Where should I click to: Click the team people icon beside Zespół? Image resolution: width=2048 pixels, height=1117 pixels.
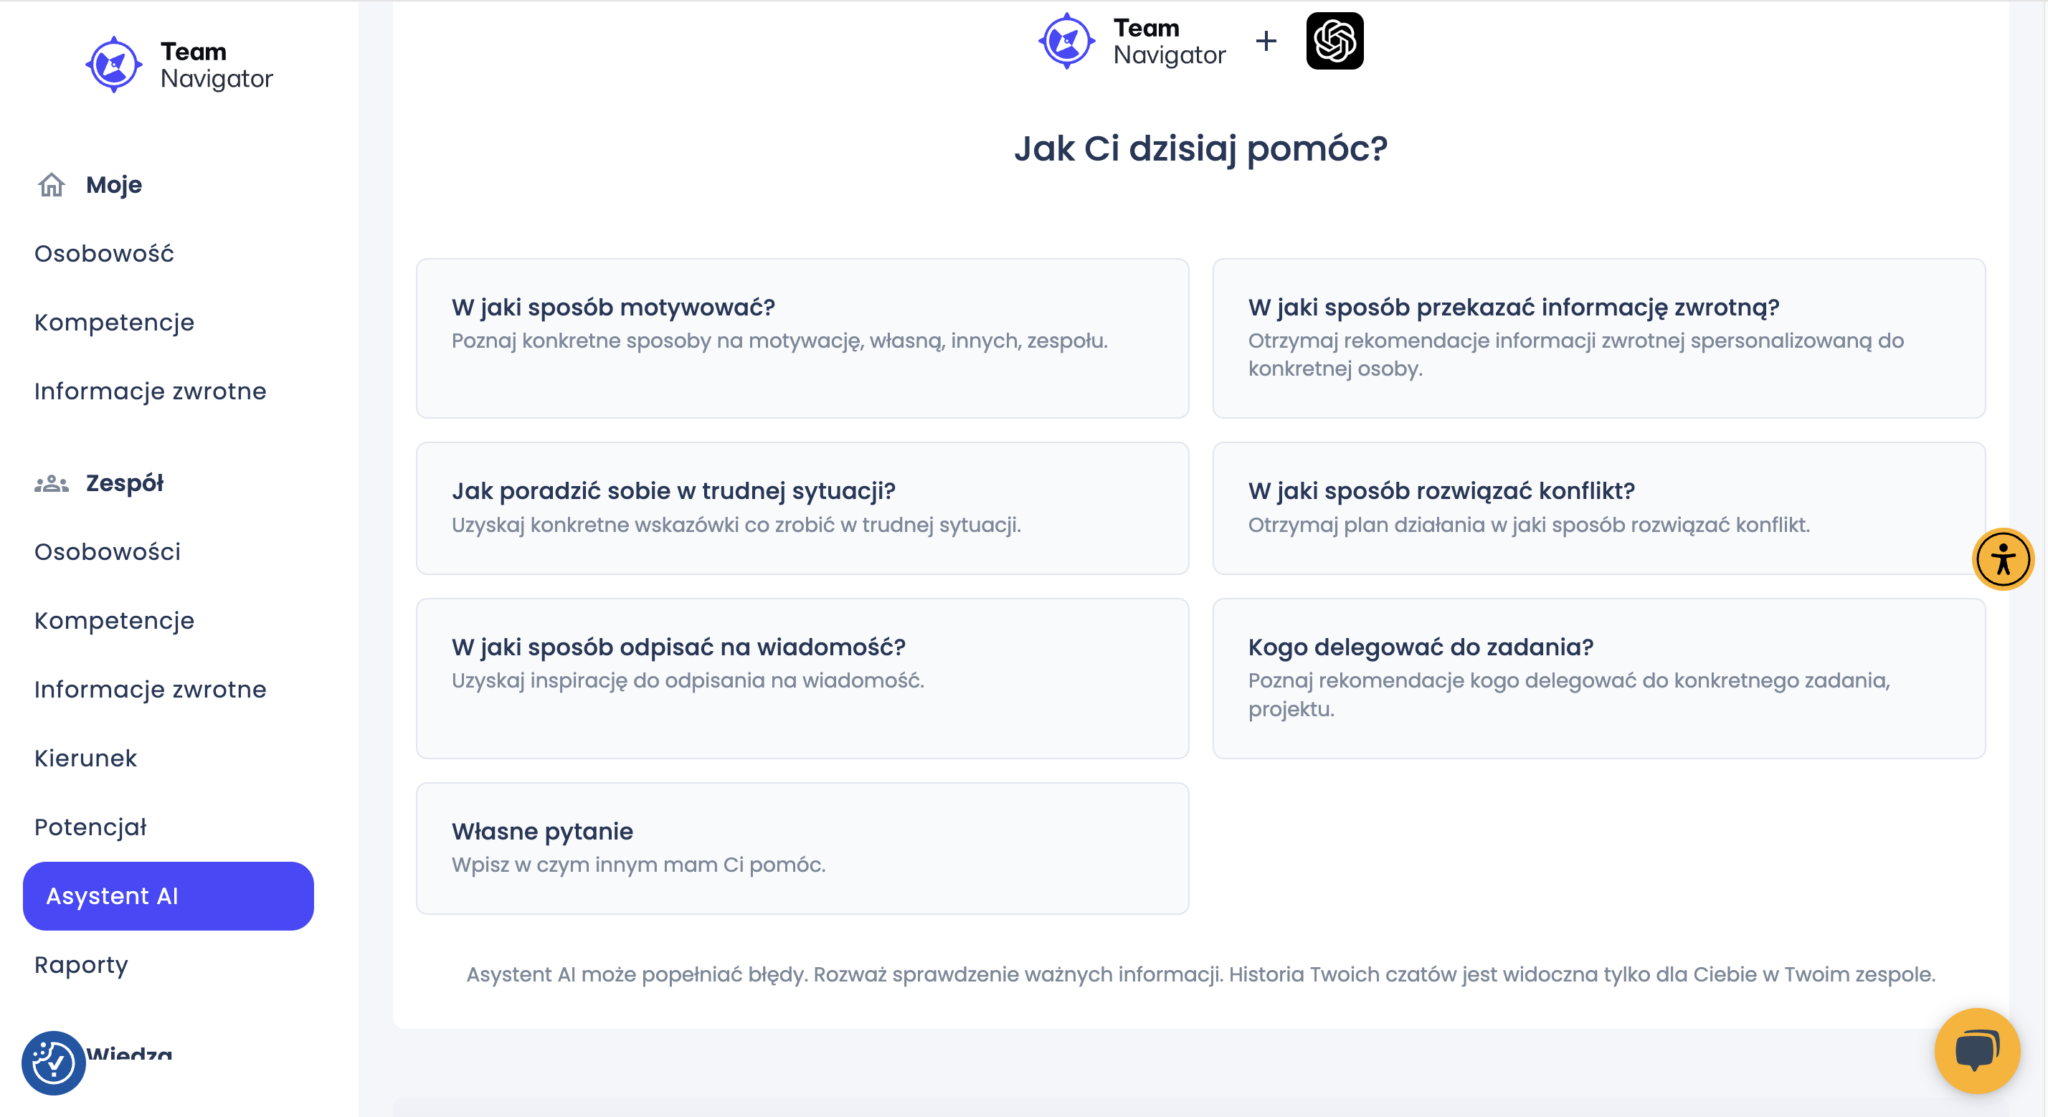click(x=52, y=484)
